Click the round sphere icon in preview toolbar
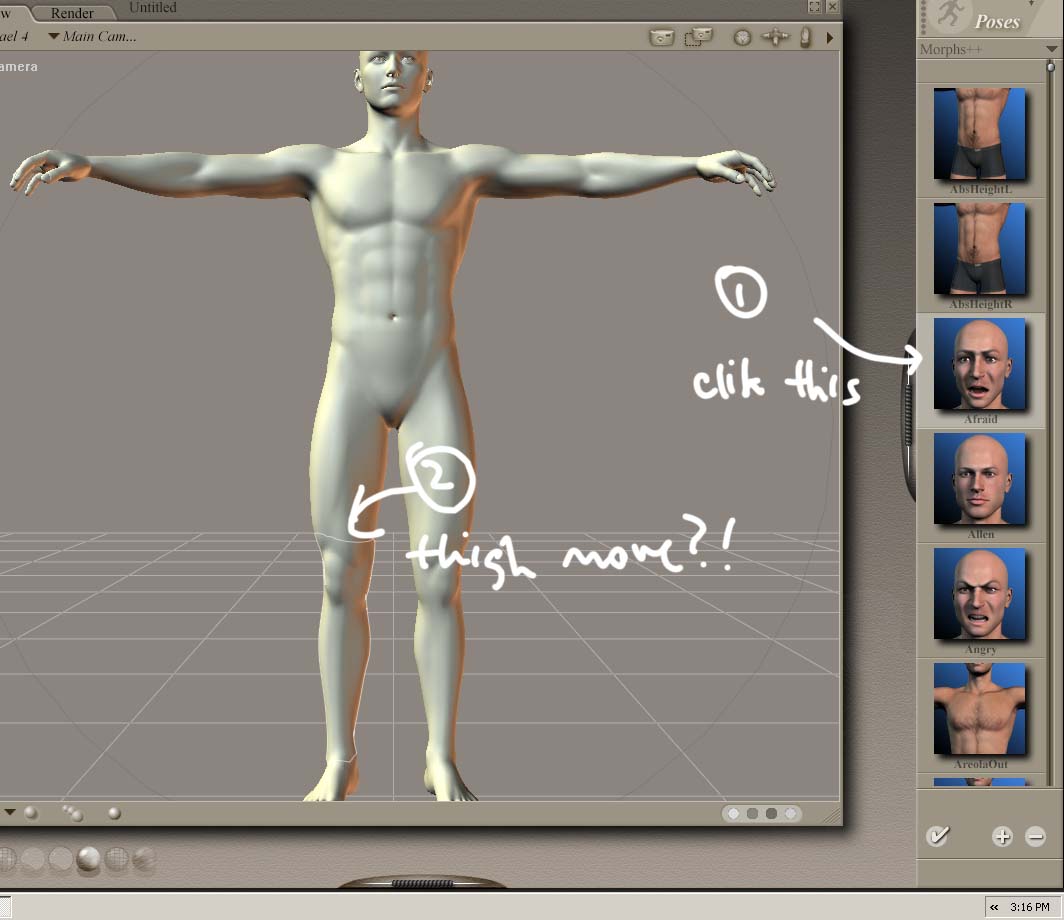The height and width of the screenshot is (920, 1064). click(x=742, y=38)
